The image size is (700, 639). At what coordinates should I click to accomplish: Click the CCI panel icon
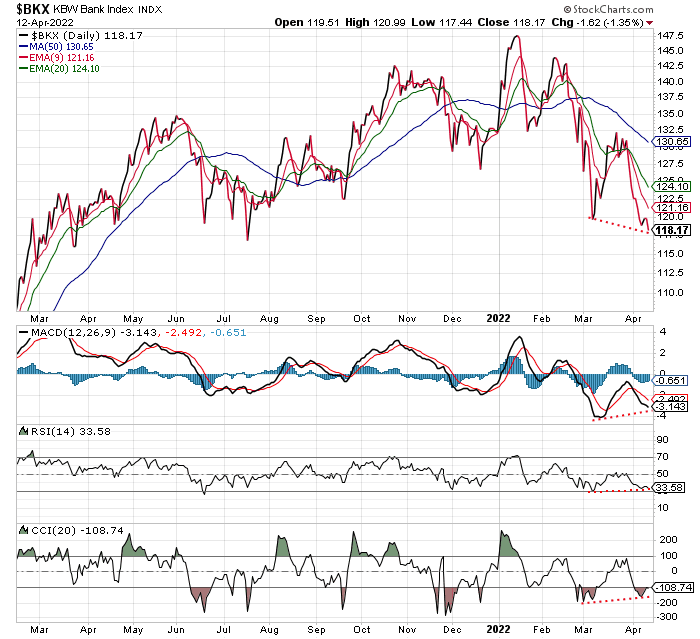[x=23, y=530]
